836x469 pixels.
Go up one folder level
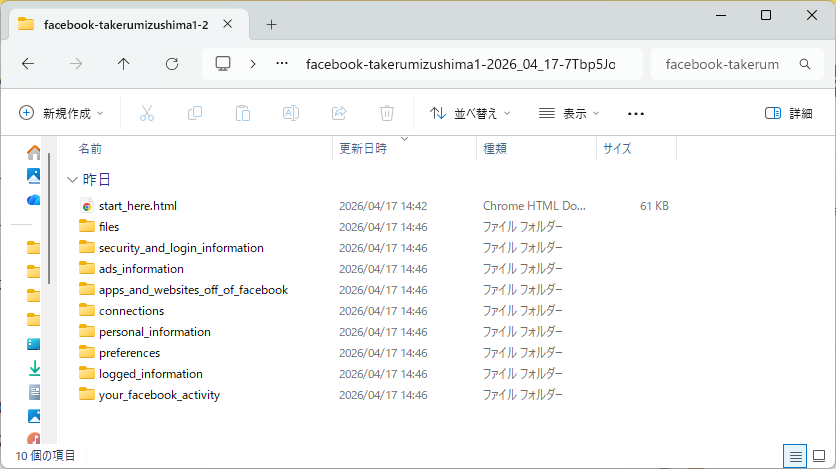tap(124, 64)
